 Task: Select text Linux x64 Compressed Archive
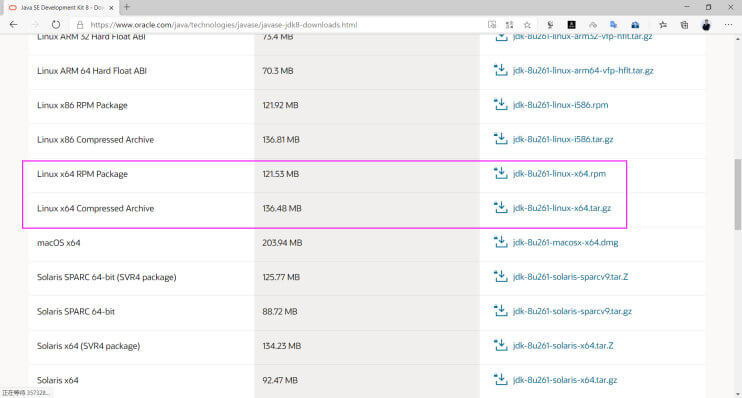click(x=96, y=208)
